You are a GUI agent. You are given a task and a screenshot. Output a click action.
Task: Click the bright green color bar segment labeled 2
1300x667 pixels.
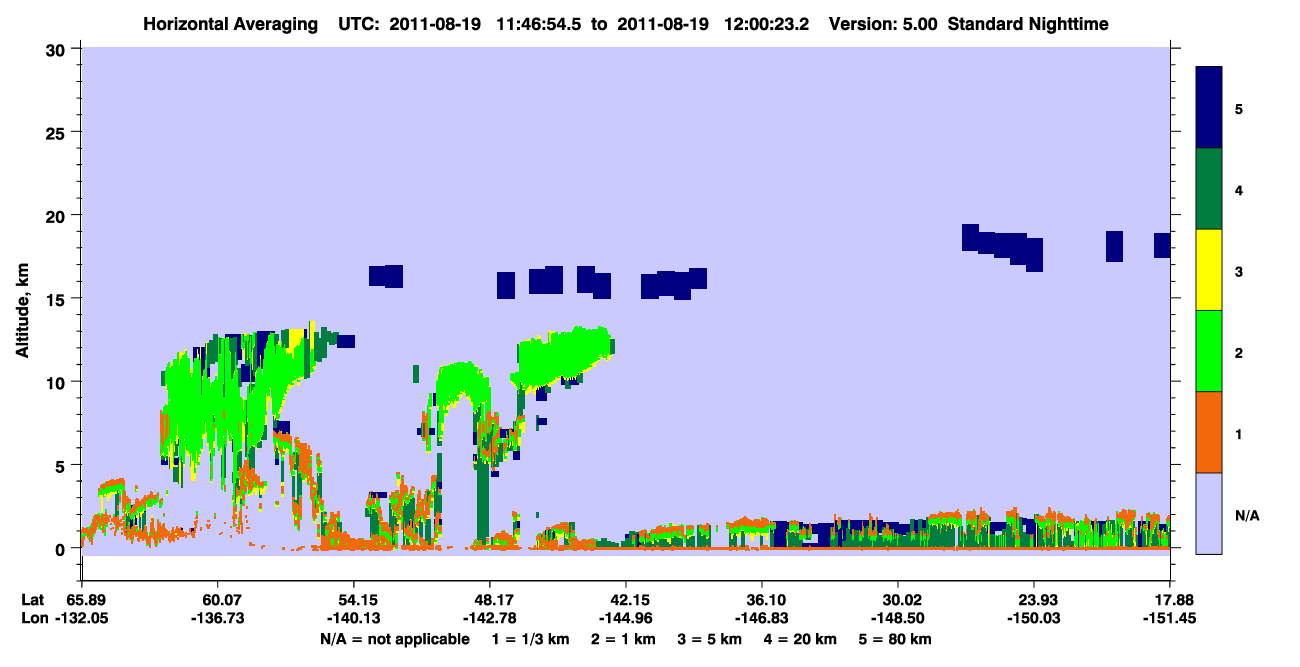(x=1209, y=351)
